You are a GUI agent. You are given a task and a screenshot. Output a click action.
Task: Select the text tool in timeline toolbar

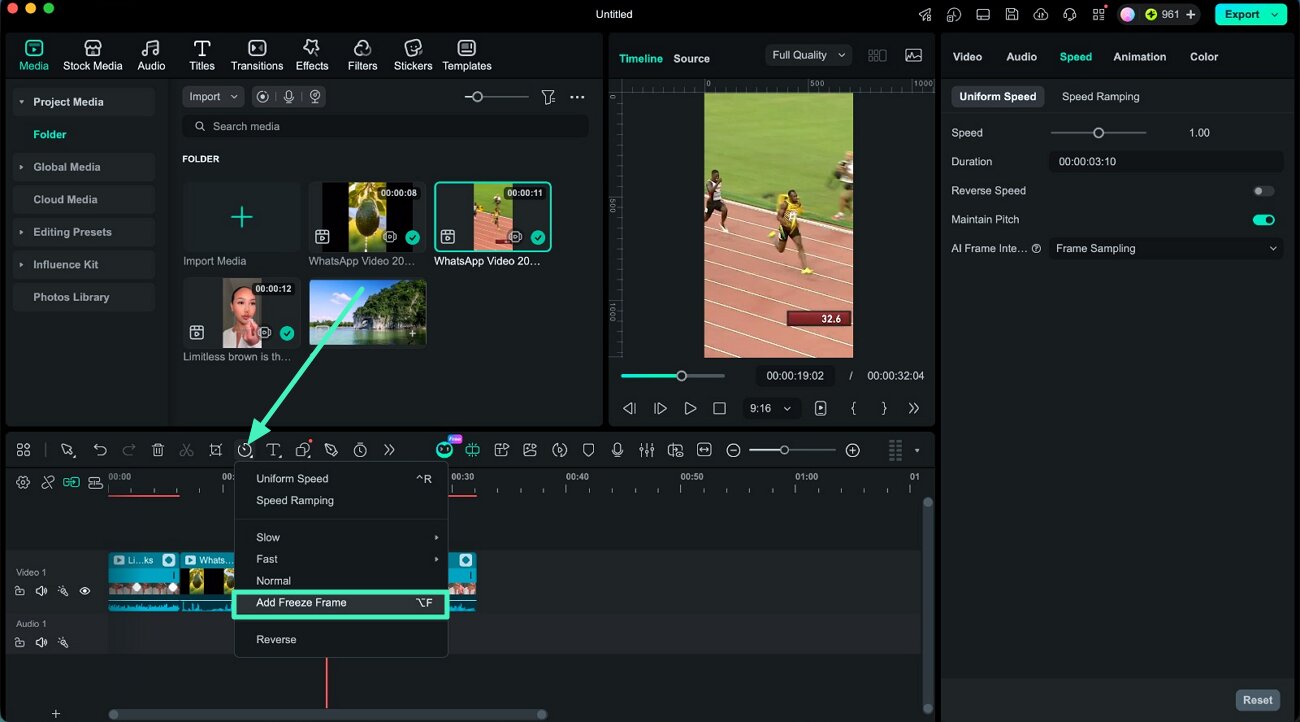click(273, 450)
